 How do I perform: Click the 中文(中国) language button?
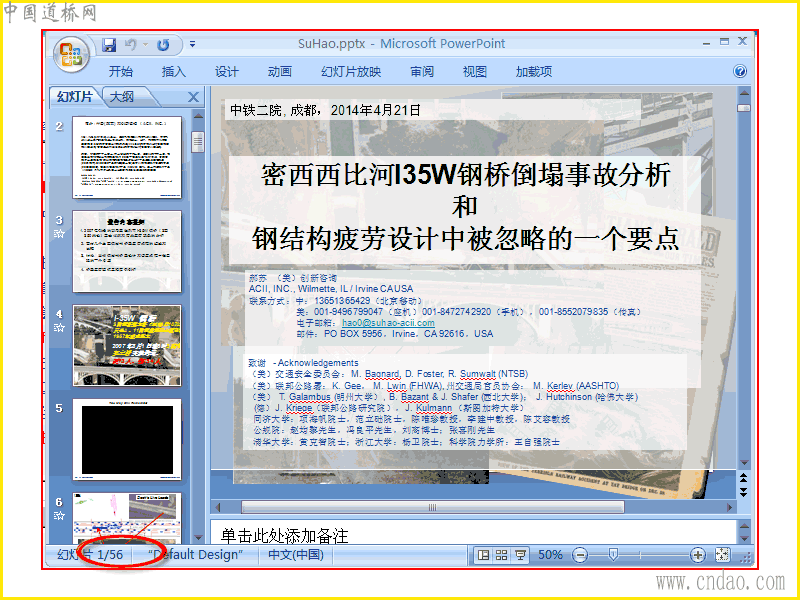point(296,555)
